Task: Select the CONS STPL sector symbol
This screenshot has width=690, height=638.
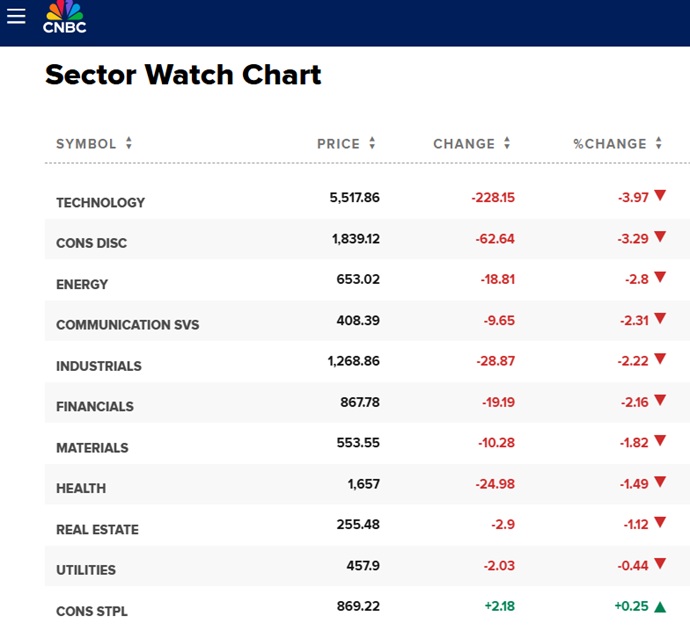Action: [91, 611]
